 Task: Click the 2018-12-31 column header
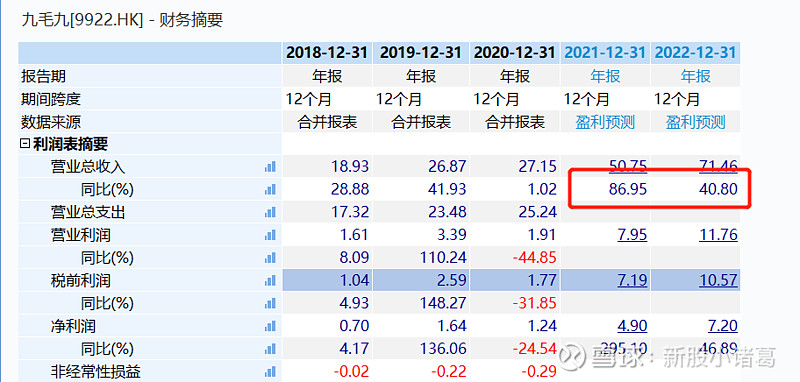click(x=327, y=53)
